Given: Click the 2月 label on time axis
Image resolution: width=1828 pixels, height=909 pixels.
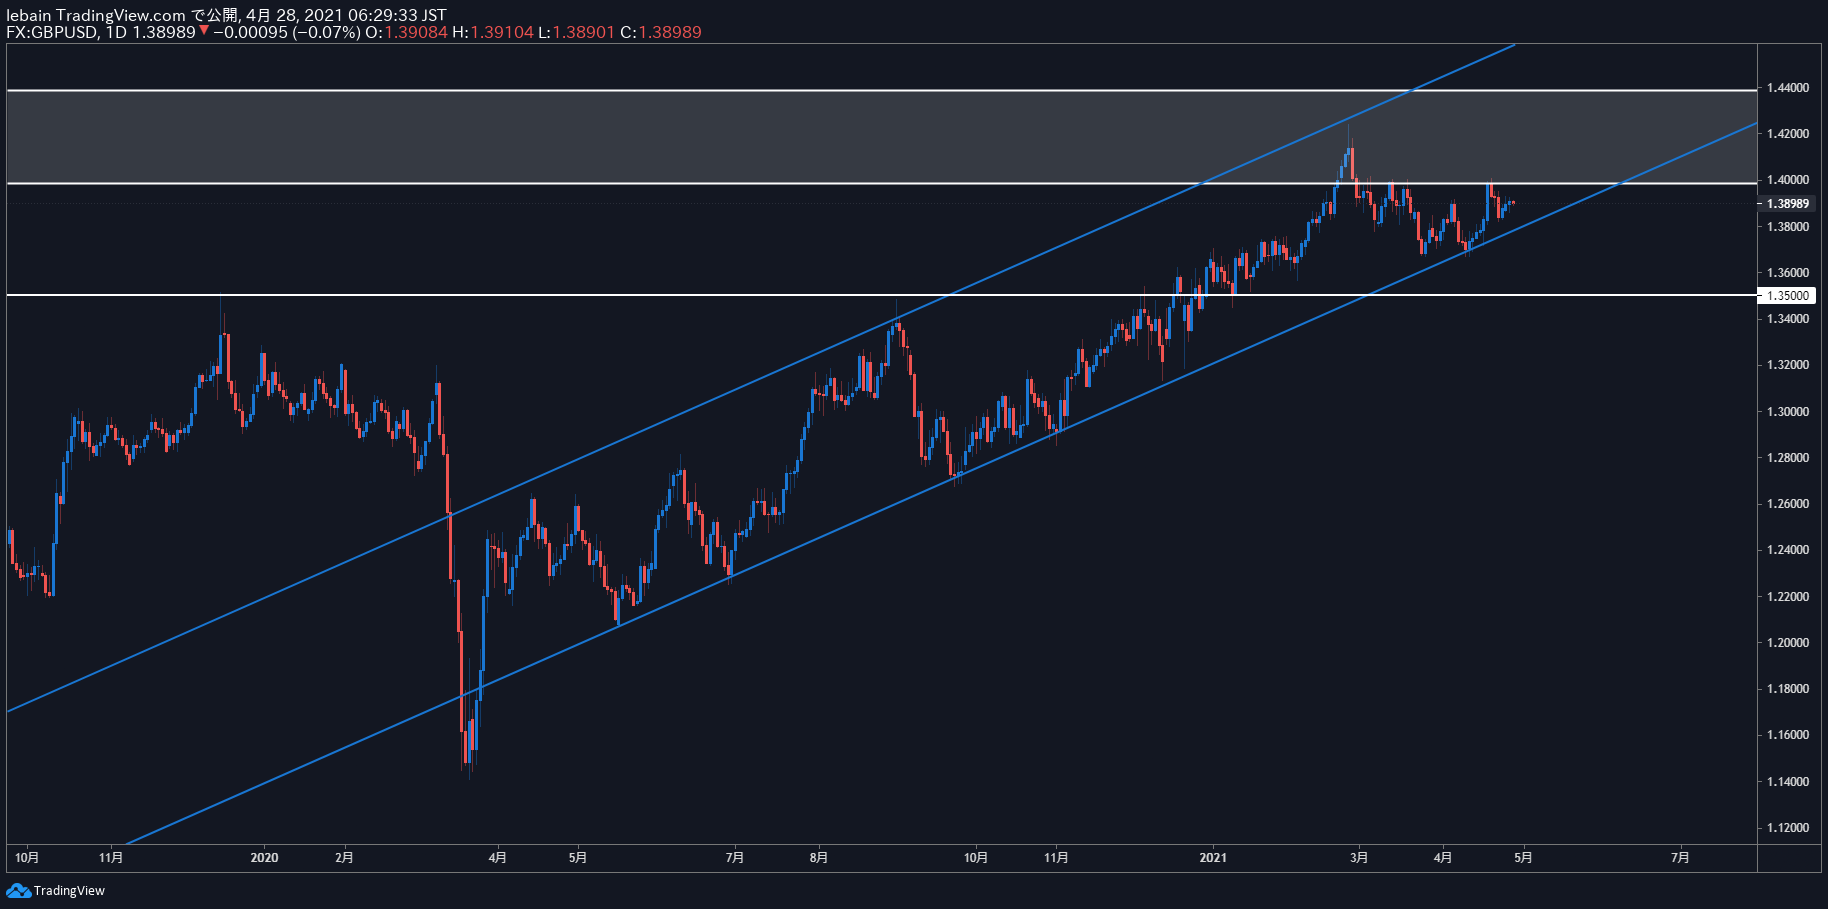Looking at the screenshot, I should coord(344,857).
